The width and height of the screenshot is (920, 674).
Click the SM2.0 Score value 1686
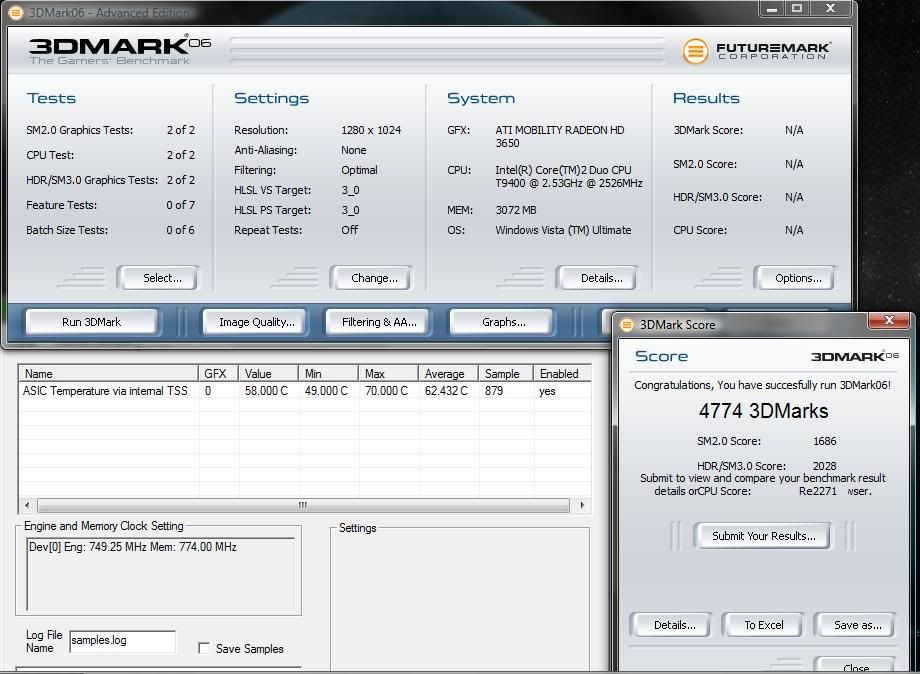point(824,441)
